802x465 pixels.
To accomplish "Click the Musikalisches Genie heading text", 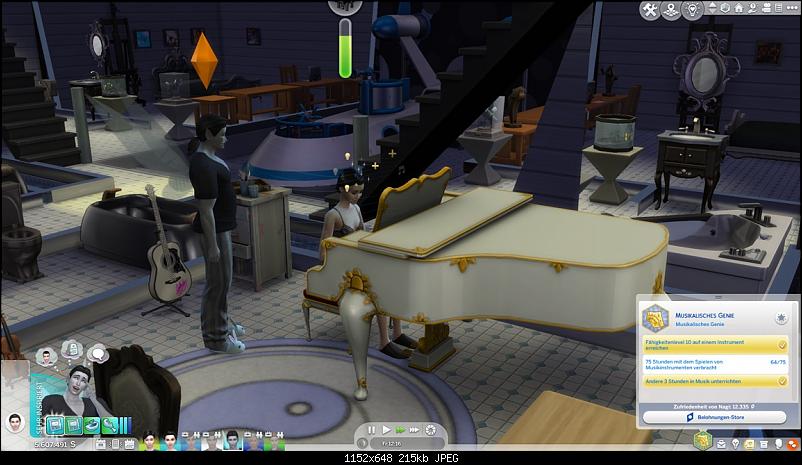I will [x=705, y=316].
